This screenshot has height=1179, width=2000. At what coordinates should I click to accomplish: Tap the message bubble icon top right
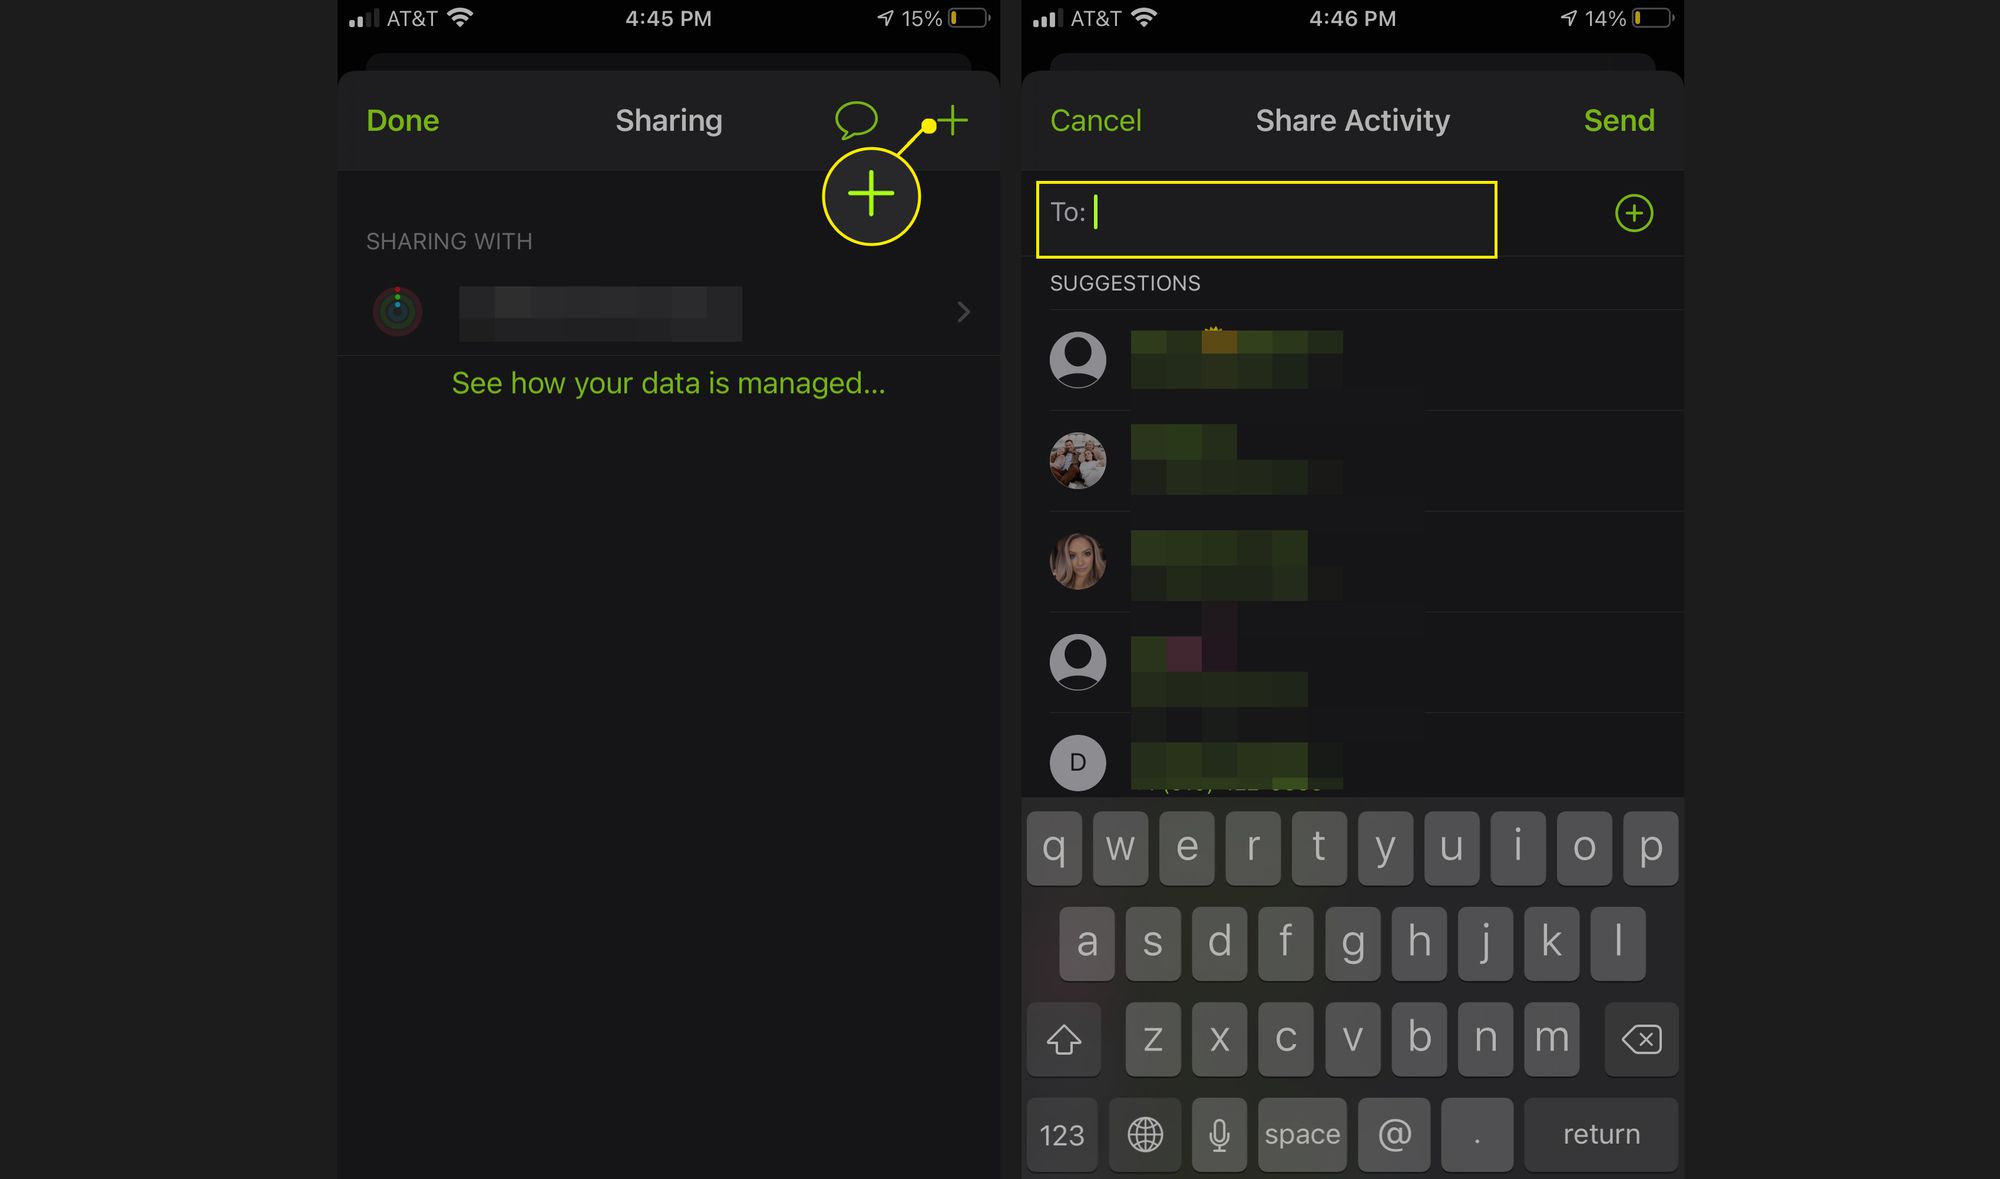[x=859, y=118]
